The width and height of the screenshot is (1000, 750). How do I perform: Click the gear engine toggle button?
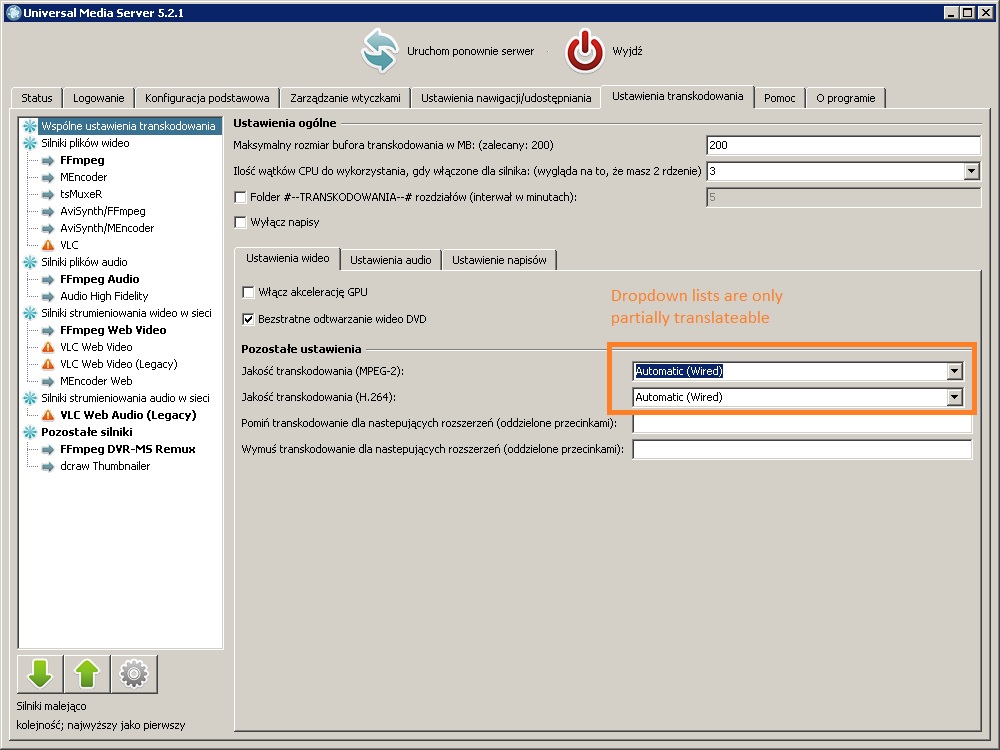tap(134, 673)
